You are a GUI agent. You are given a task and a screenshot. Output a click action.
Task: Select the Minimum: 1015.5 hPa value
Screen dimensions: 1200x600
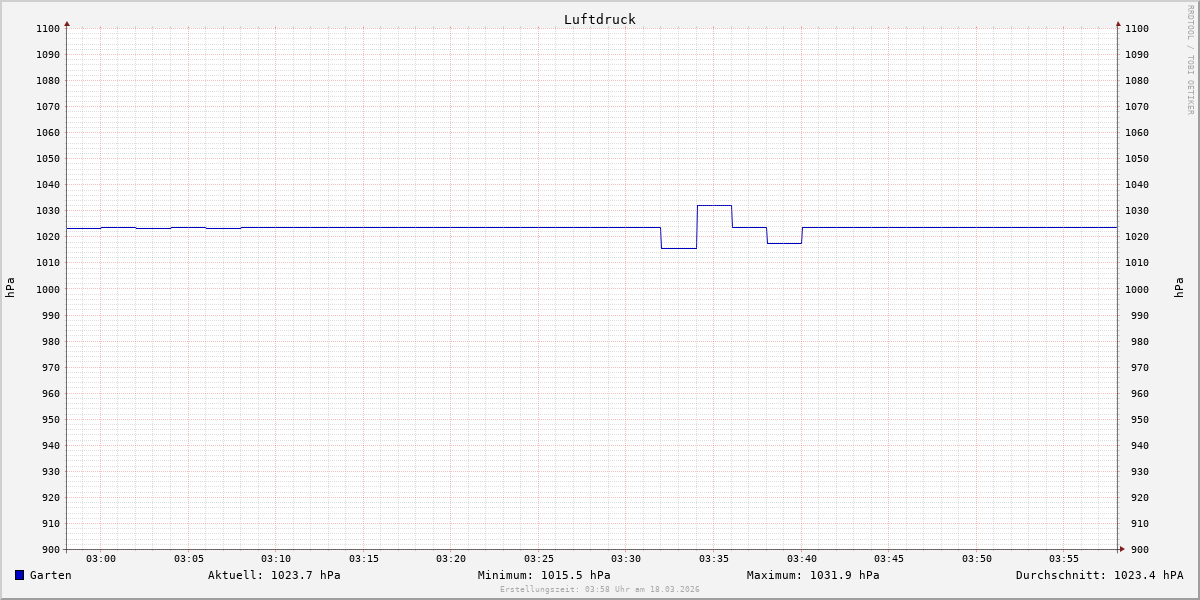[x=544, y=575]
